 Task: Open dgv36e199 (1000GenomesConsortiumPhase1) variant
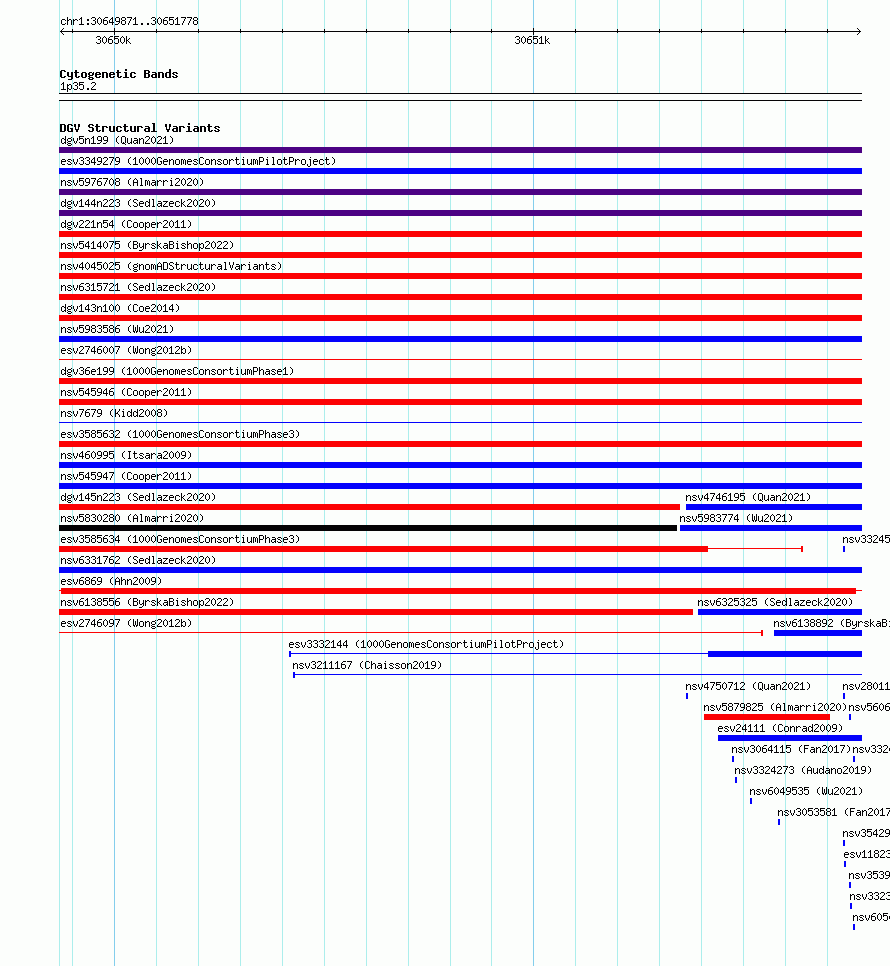pos(177,371)
